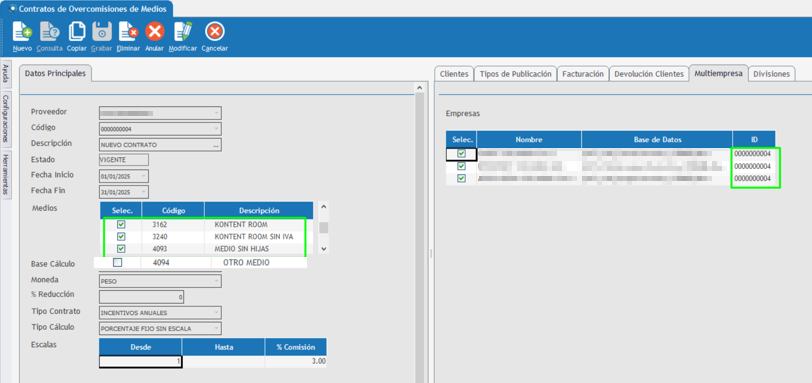Switch to the Facturación tab
This screenshot has width=812, height=383.
coord(583,74)
